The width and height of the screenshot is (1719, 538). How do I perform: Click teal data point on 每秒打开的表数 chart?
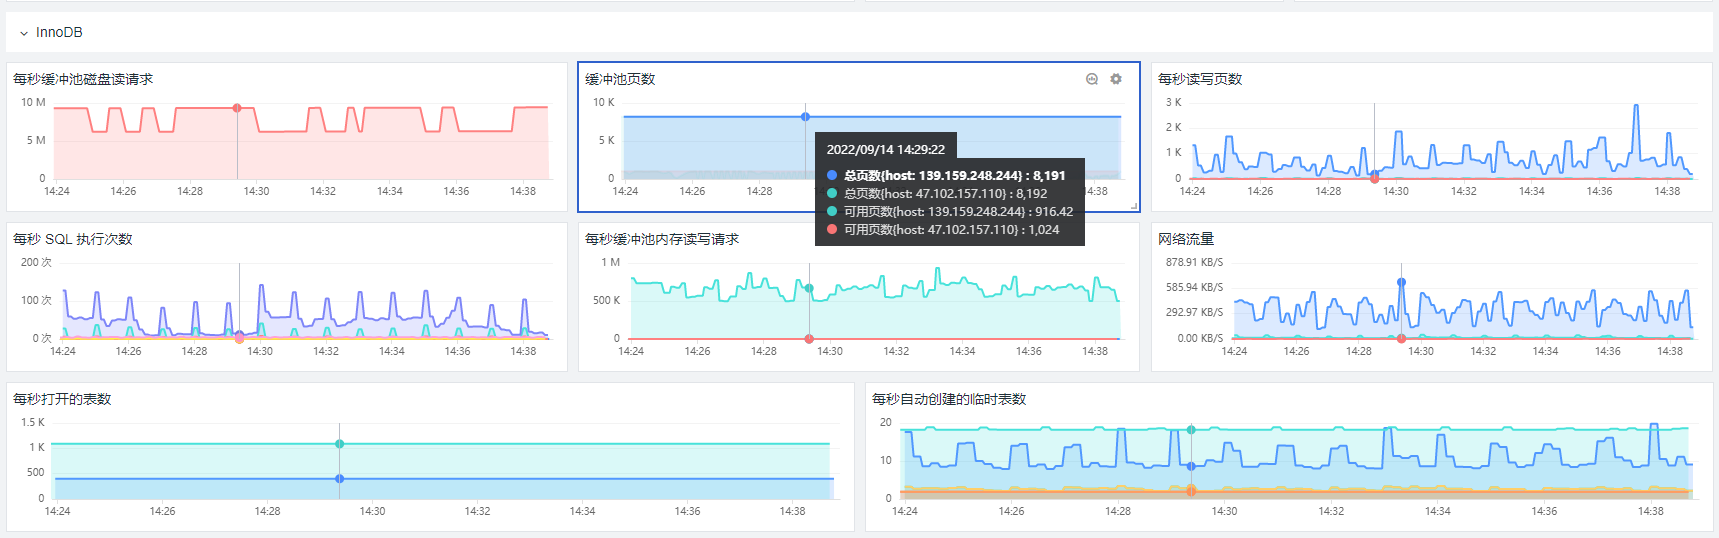(340, 444)
